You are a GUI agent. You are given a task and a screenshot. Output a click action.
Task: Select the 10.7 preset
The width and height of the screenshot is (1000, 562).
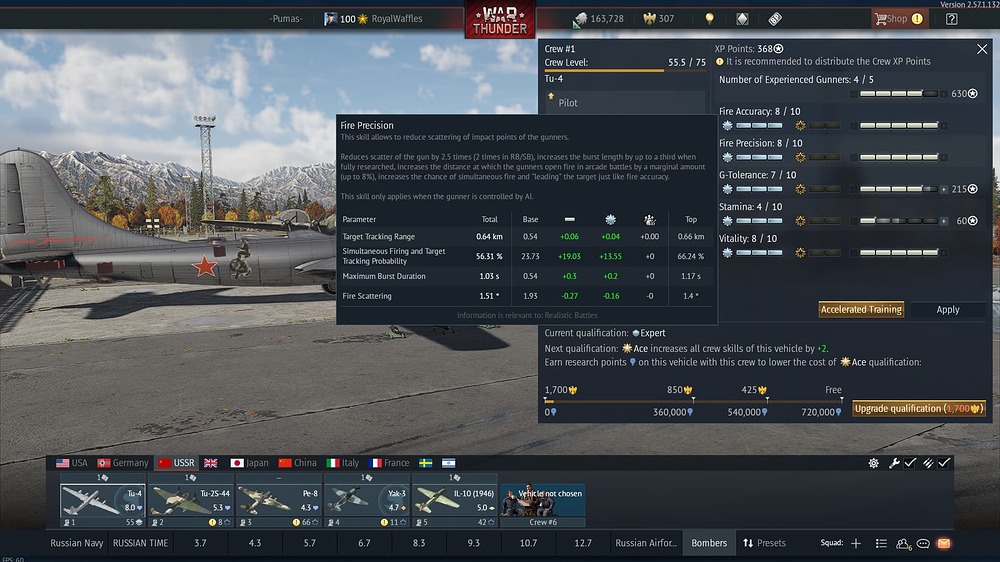coord(528,543)
